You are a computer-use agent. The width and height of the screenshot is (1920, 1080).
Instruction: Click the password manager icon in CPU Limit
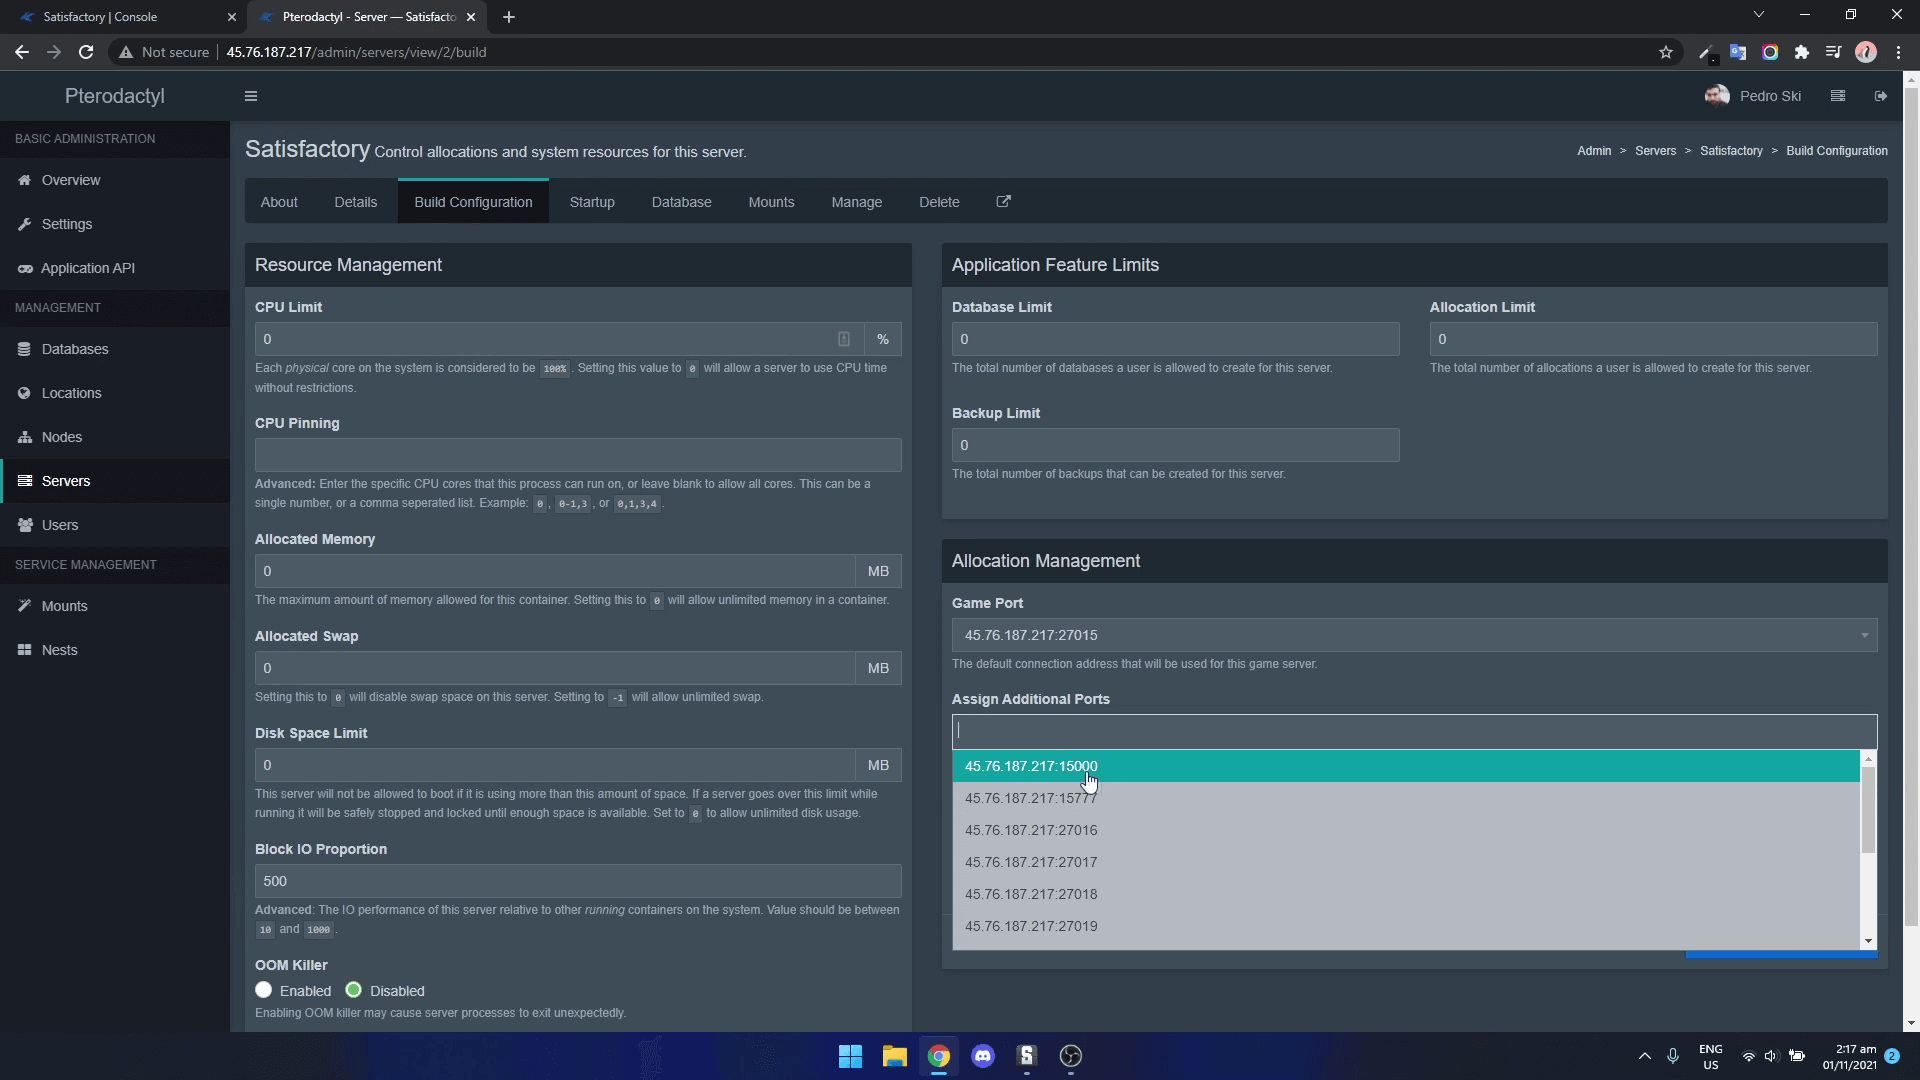pyautogui.click(x=843, y=339)
